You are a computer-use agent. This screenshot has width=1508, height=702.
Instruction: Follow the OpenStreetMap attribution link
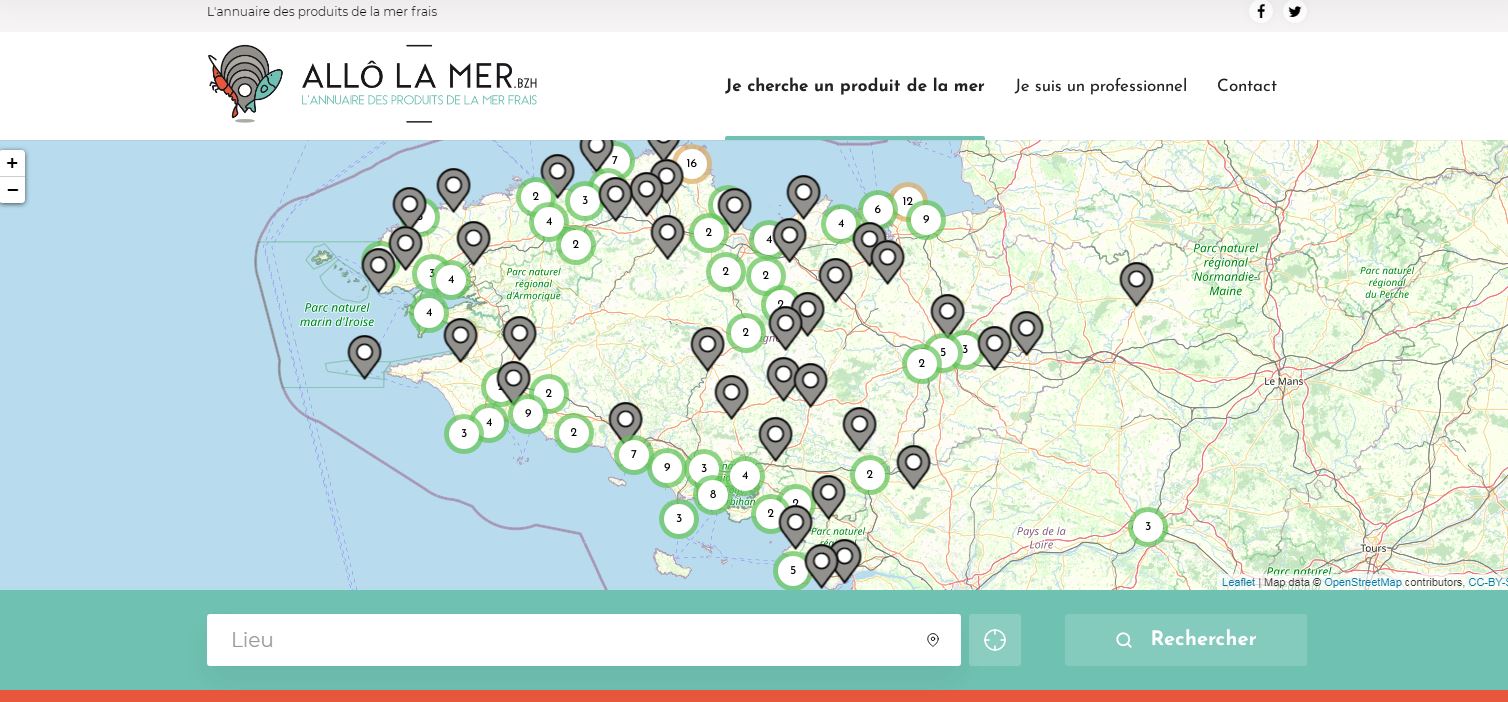pos(1362,582)
